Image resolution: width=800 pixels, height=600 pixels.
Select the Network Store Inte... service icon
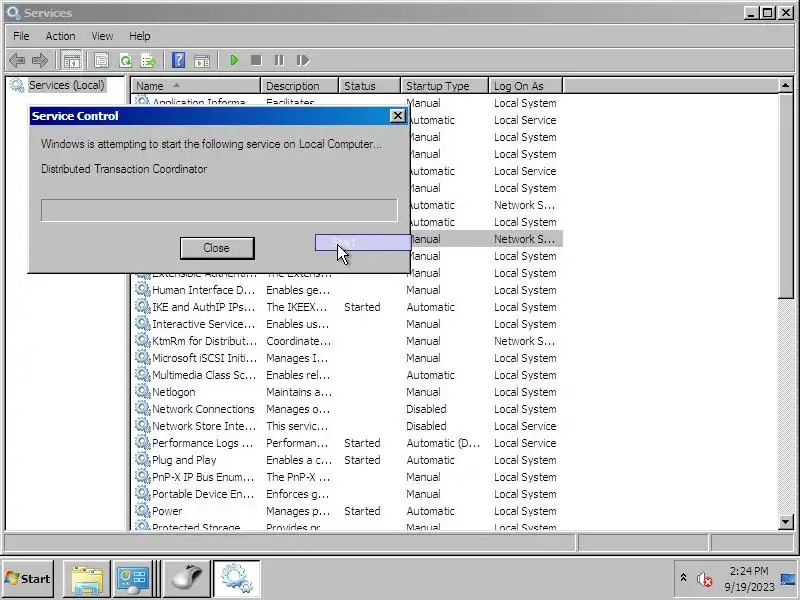(142, 426)
